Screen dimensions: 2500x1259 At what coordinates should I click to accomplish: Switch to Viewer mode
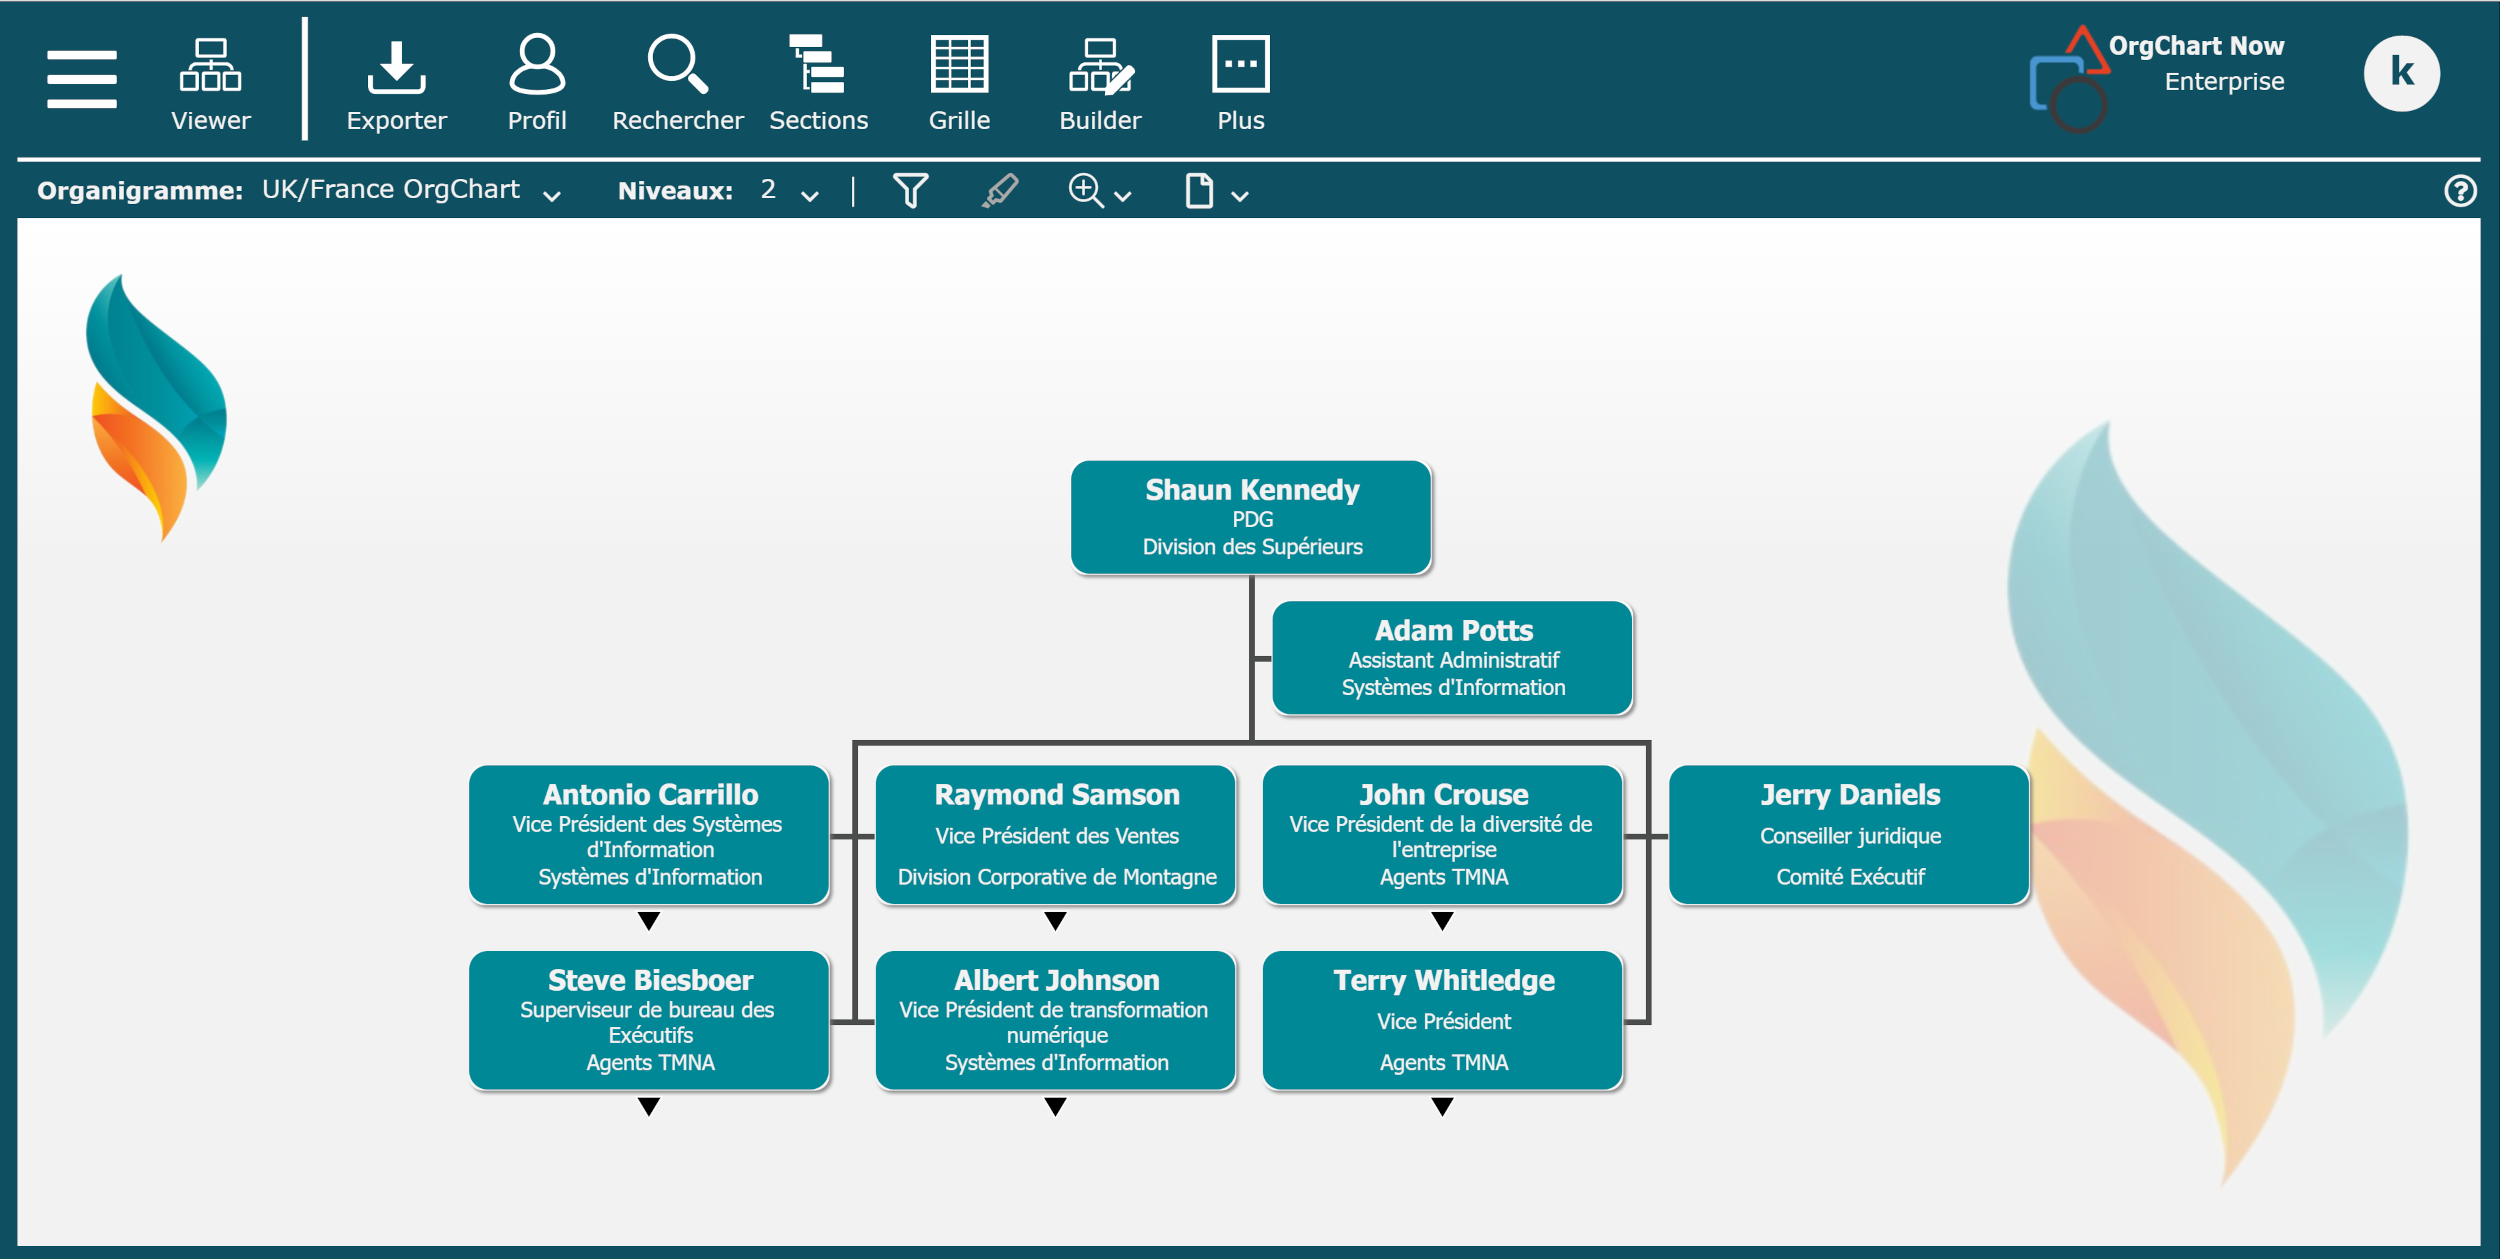210,84
